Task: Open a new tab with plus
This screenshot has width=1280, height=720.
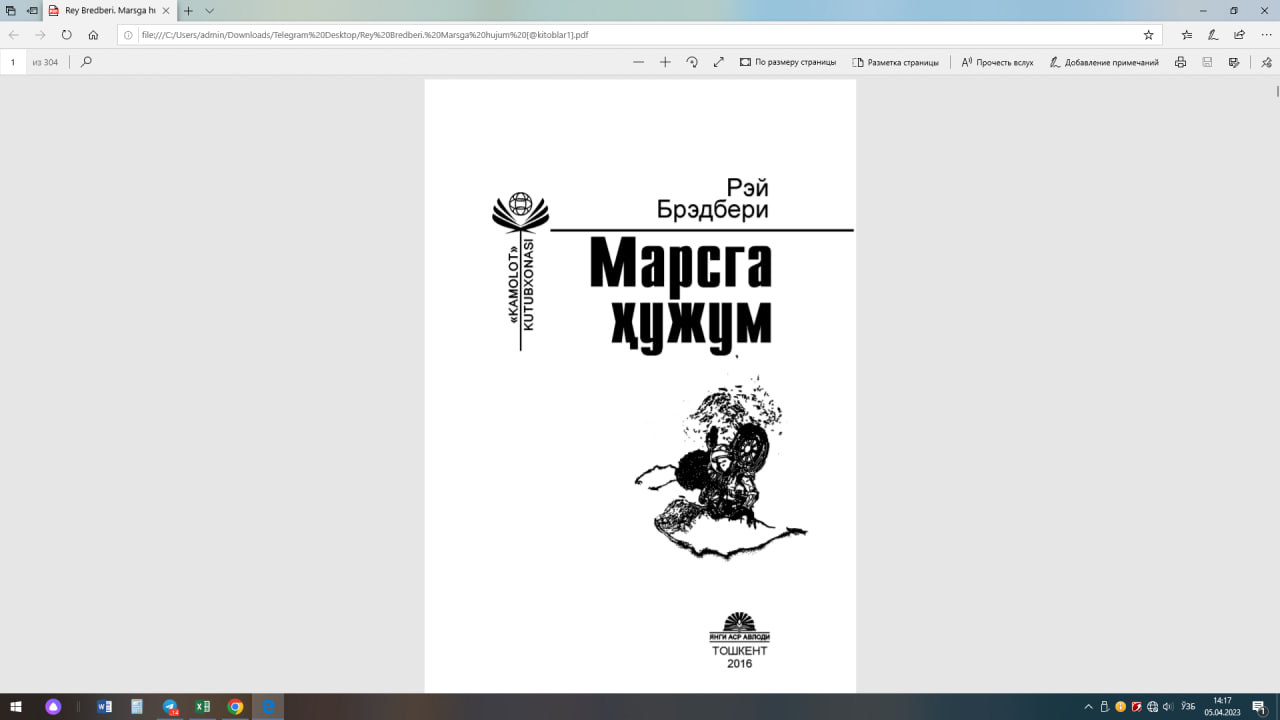Action: 187,10
